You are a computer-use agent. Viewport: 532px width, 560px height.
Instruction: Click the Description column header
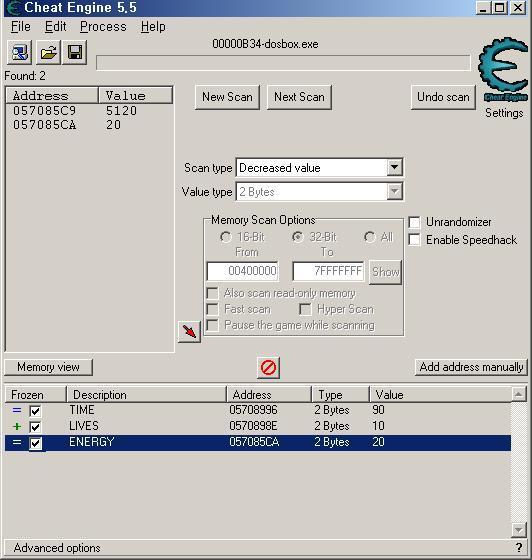coord(146,395)
